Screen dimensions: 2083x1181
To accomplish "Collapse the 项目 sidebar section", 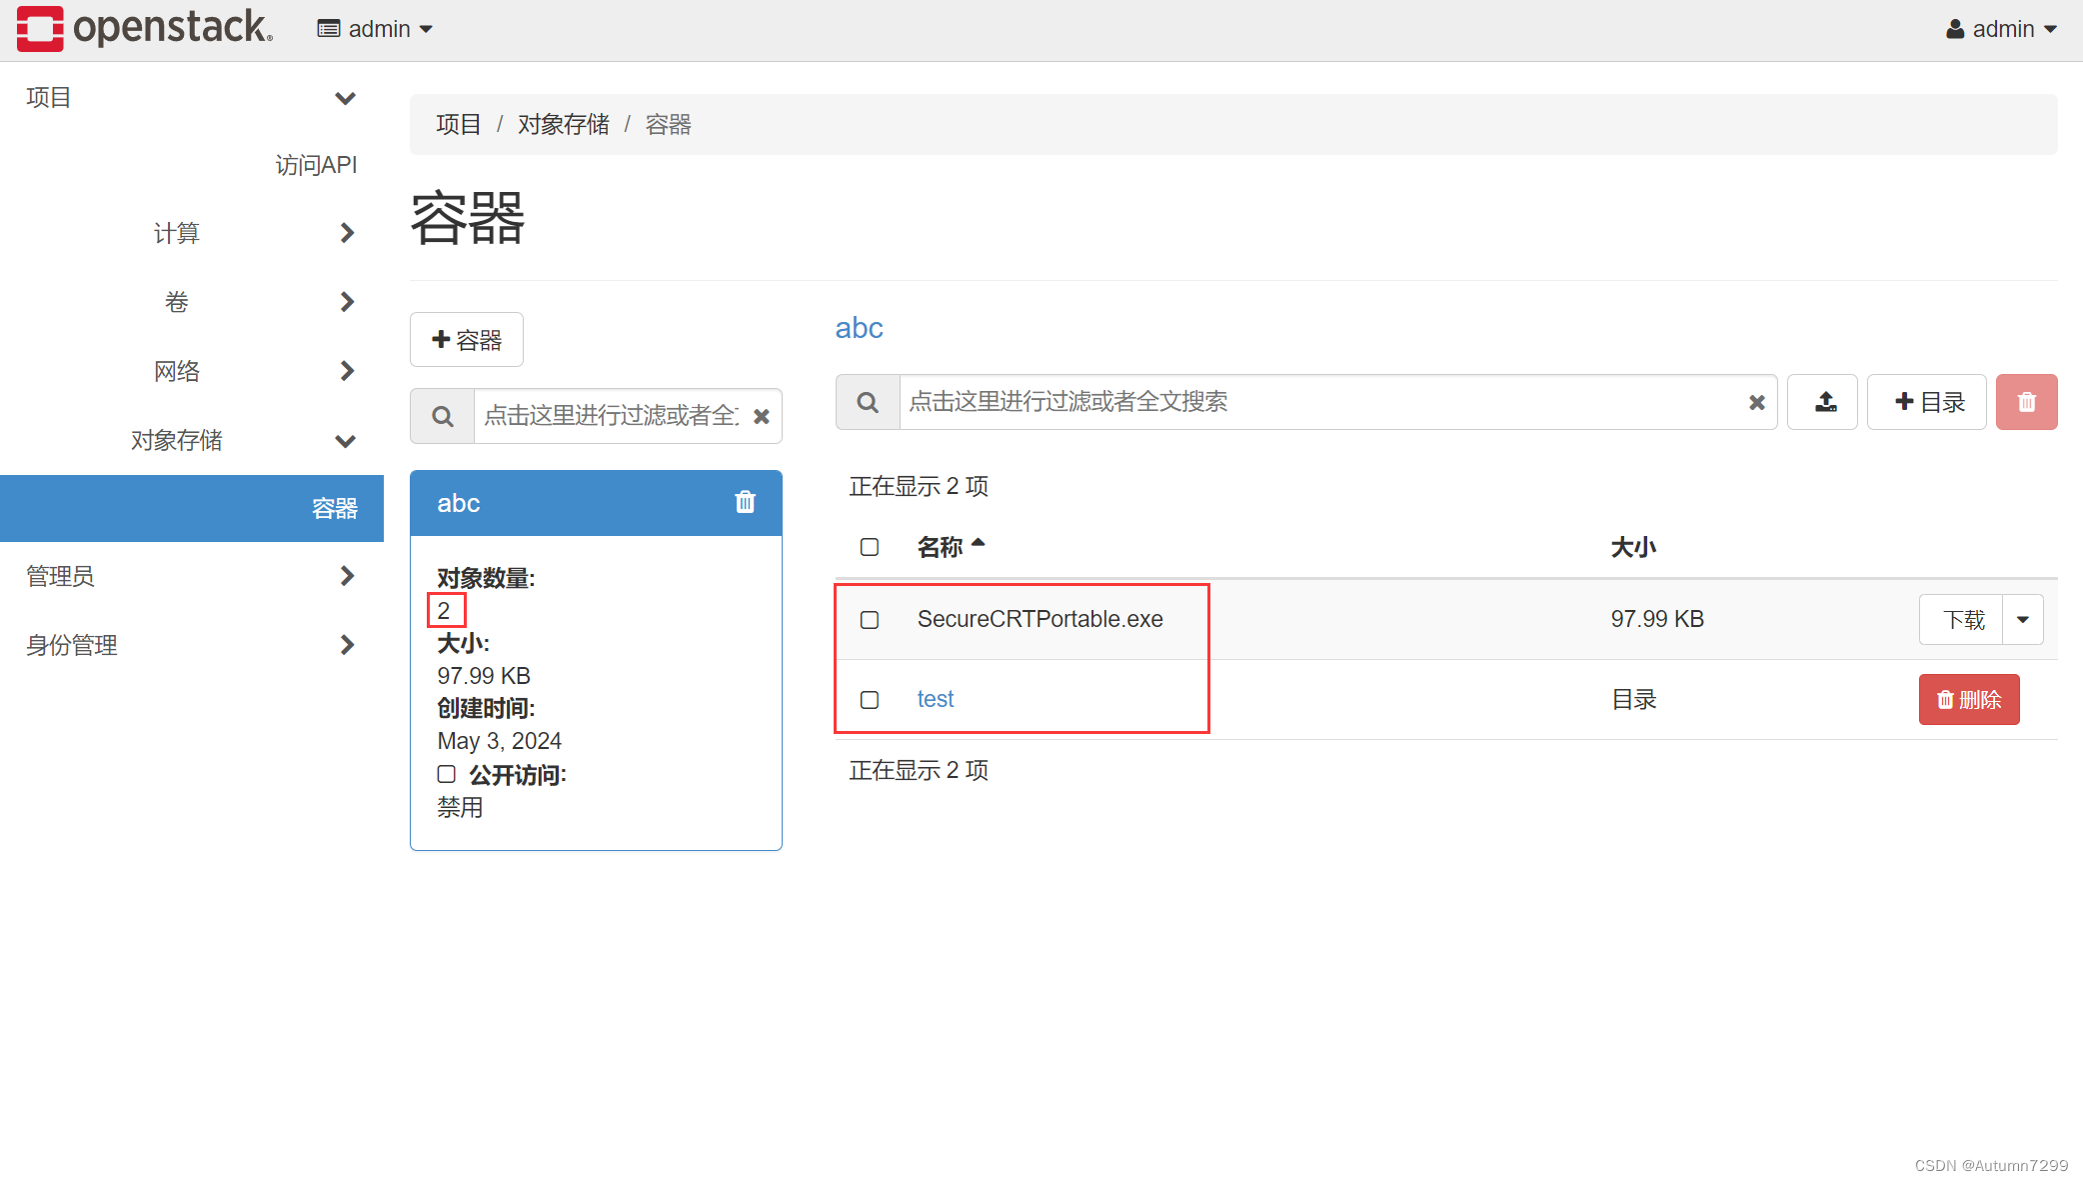I will tap(192, 98).
